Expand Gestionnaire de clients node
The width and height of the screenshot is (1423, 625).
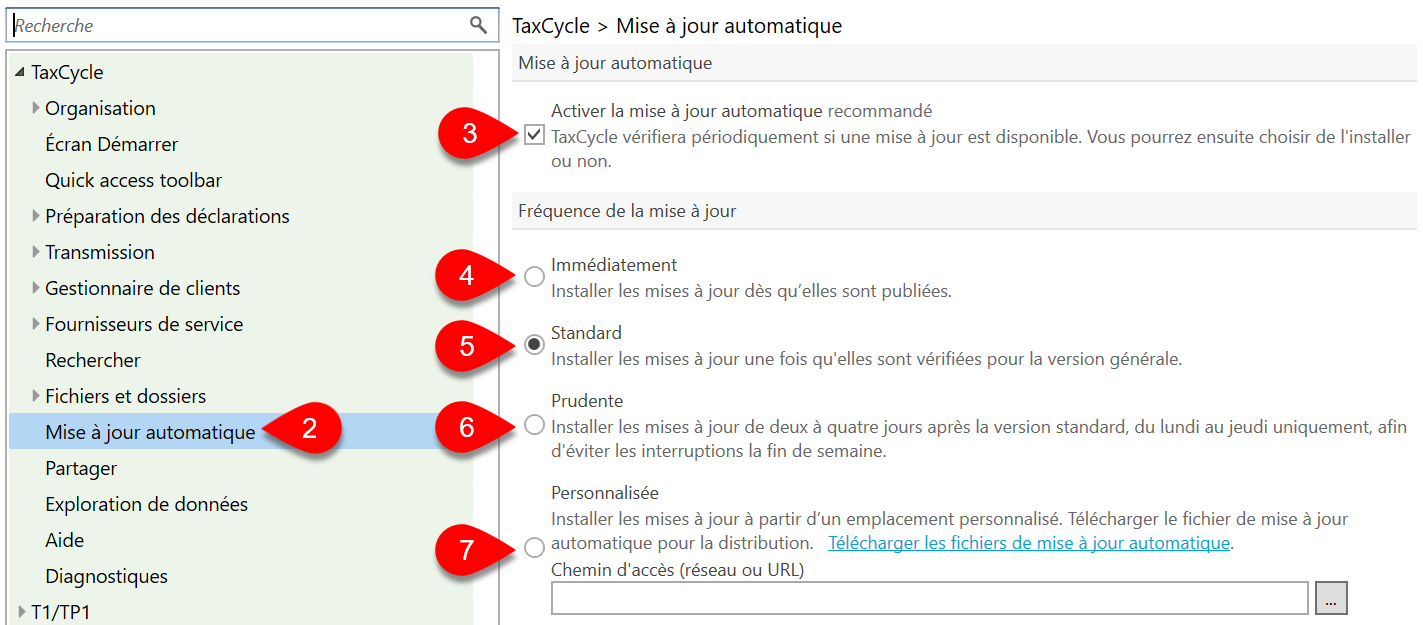pyautogui.click(x=36, y=288)
